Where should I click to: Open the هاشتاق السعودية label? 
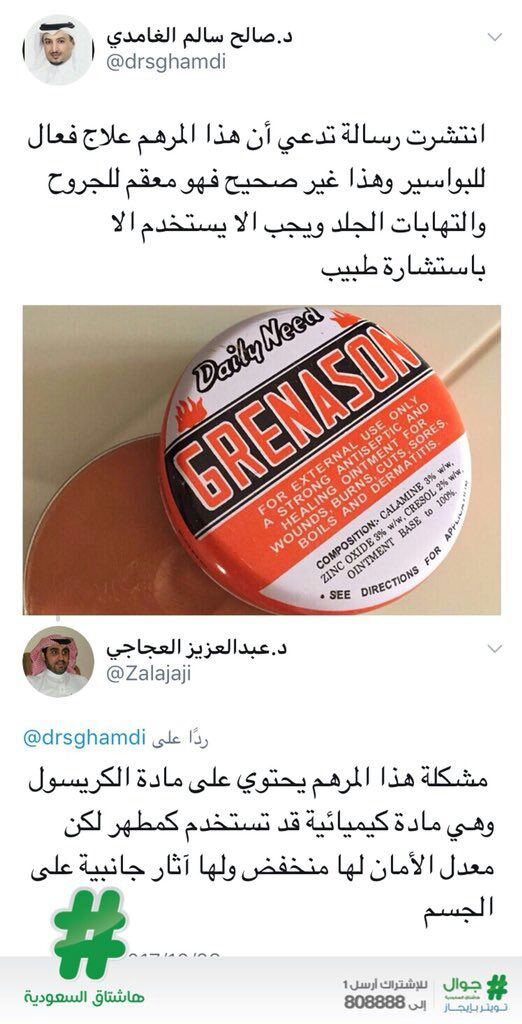click(84, 997)
